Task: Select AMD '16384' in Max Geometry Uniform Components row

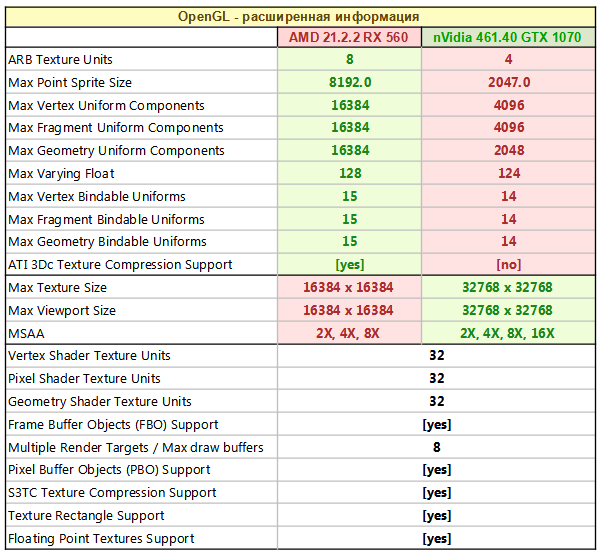Action: 349,150
